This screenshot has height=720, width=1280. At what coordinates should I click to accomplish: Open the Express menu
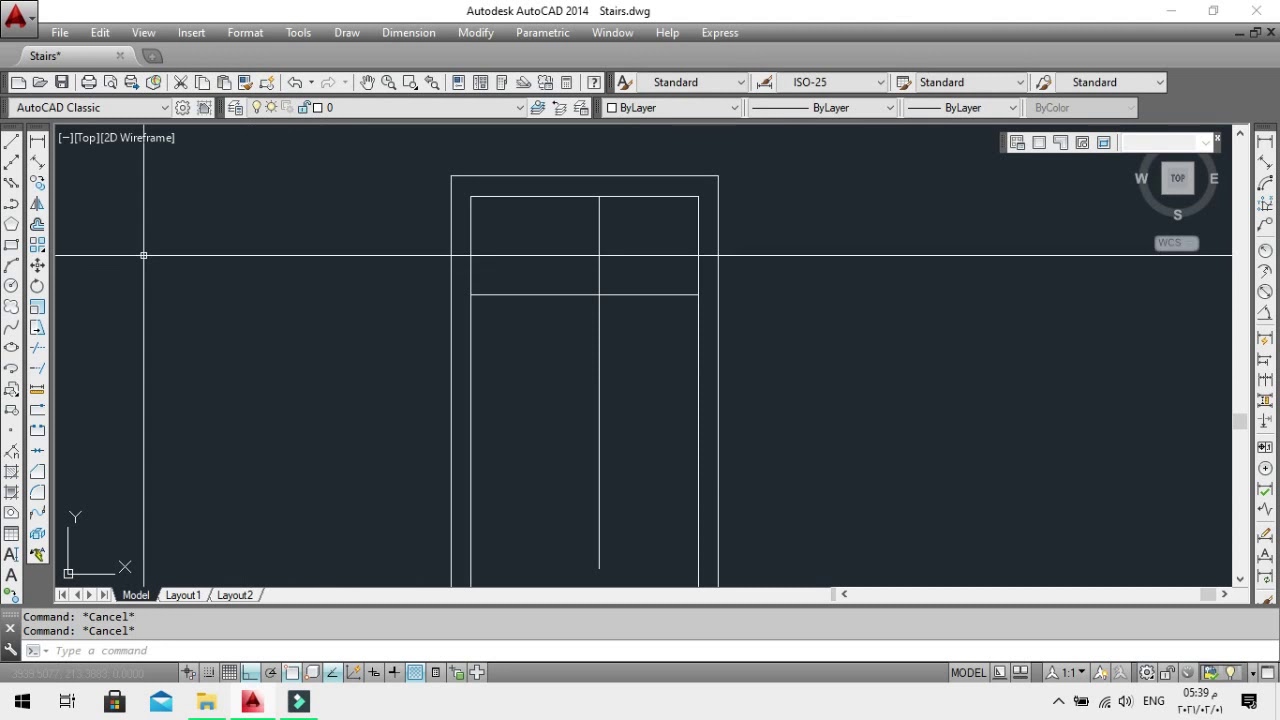(719, 32)
